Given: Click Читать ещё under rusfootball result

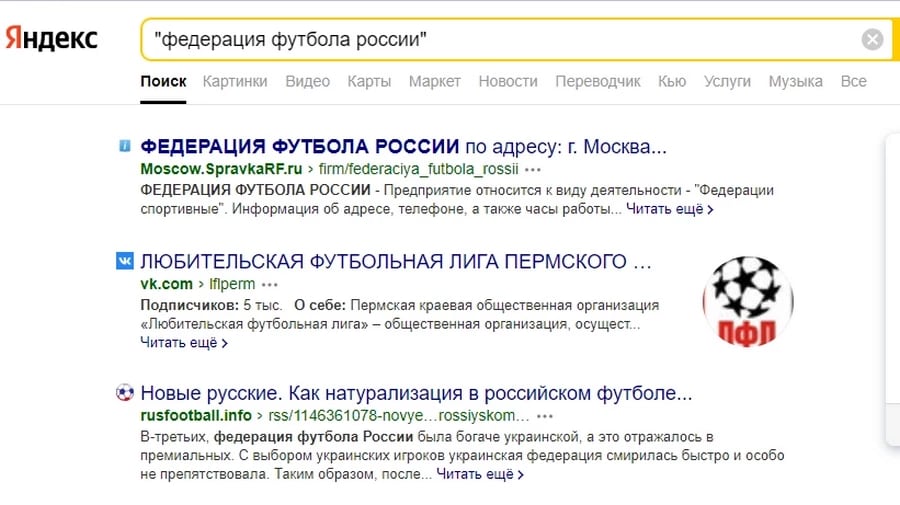Looking at the screenshot, I should pos(480,475).
